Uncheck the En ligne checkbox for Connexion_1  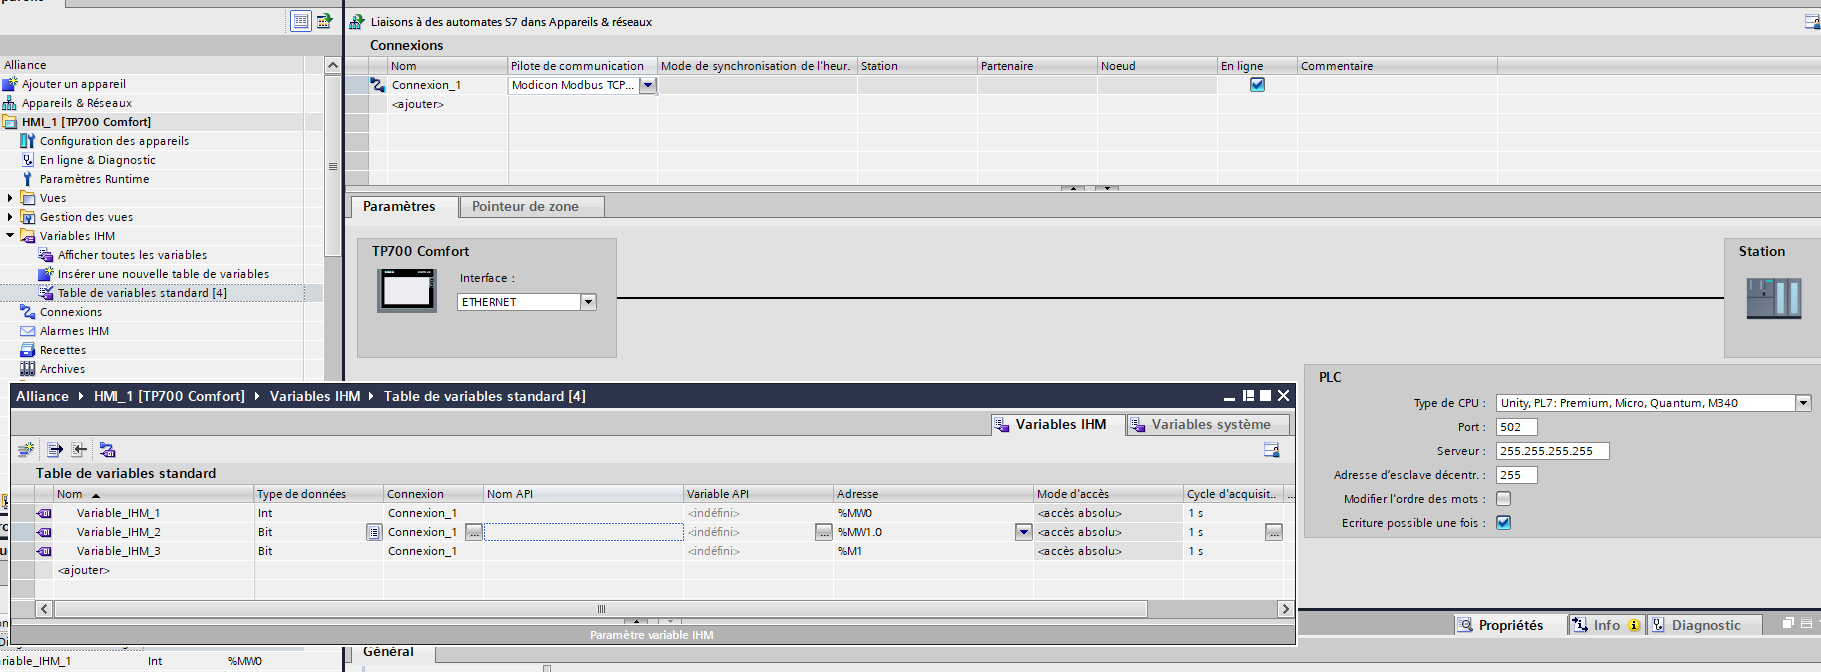pos(1257,85)
